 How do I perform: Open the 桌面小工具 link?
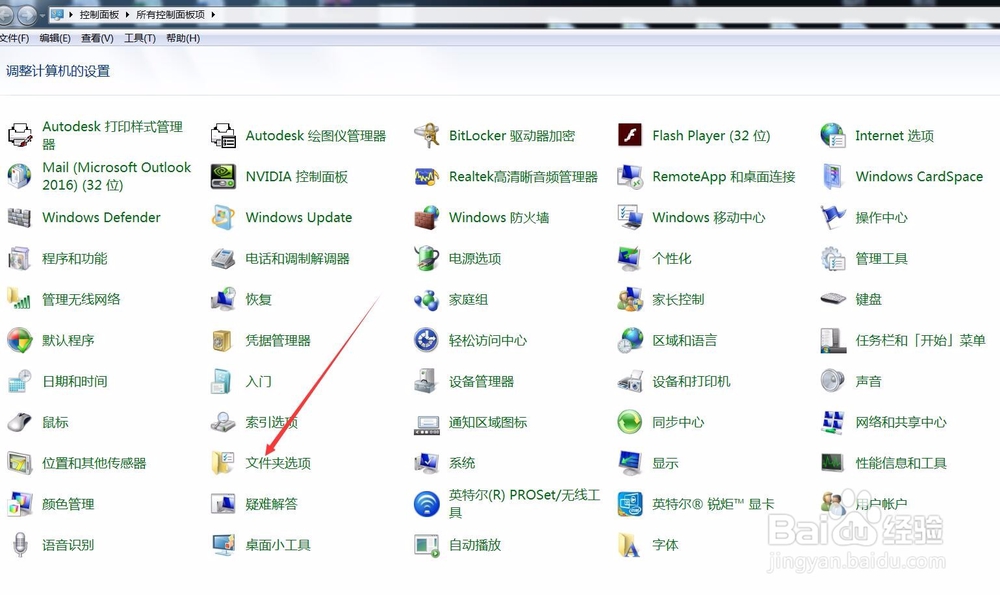278,545
